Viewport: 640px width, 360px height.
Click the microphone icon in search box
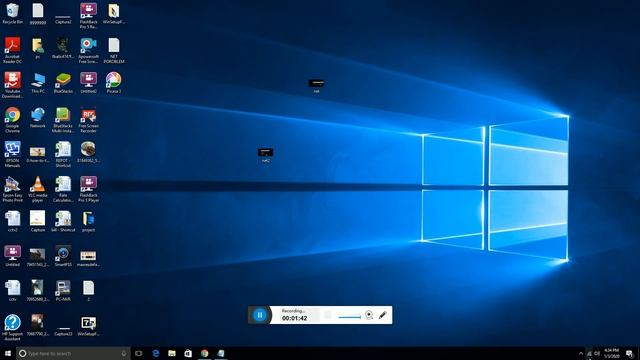pyautogui.click(x=124, y=353)
